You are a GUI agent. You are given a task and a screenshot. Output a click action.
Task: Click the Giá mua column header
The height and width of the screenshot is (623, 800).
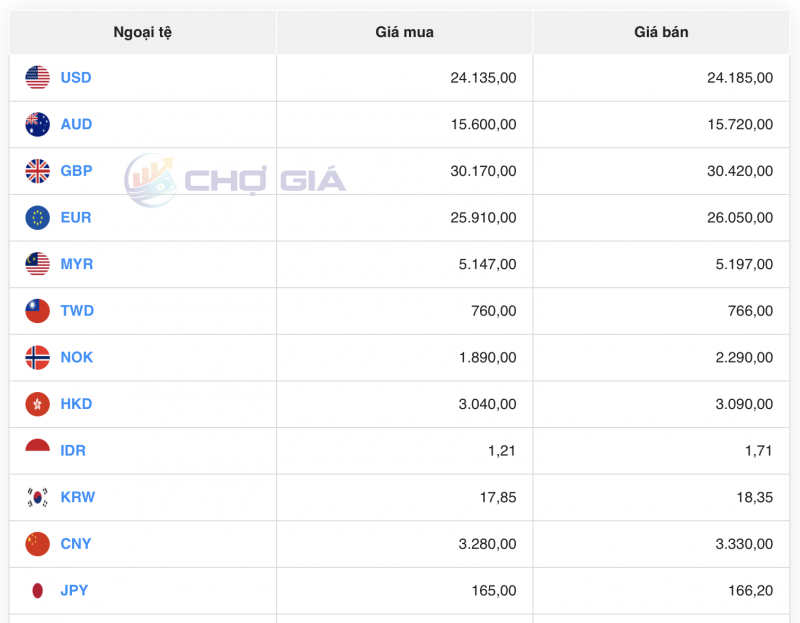pos(404,31)
